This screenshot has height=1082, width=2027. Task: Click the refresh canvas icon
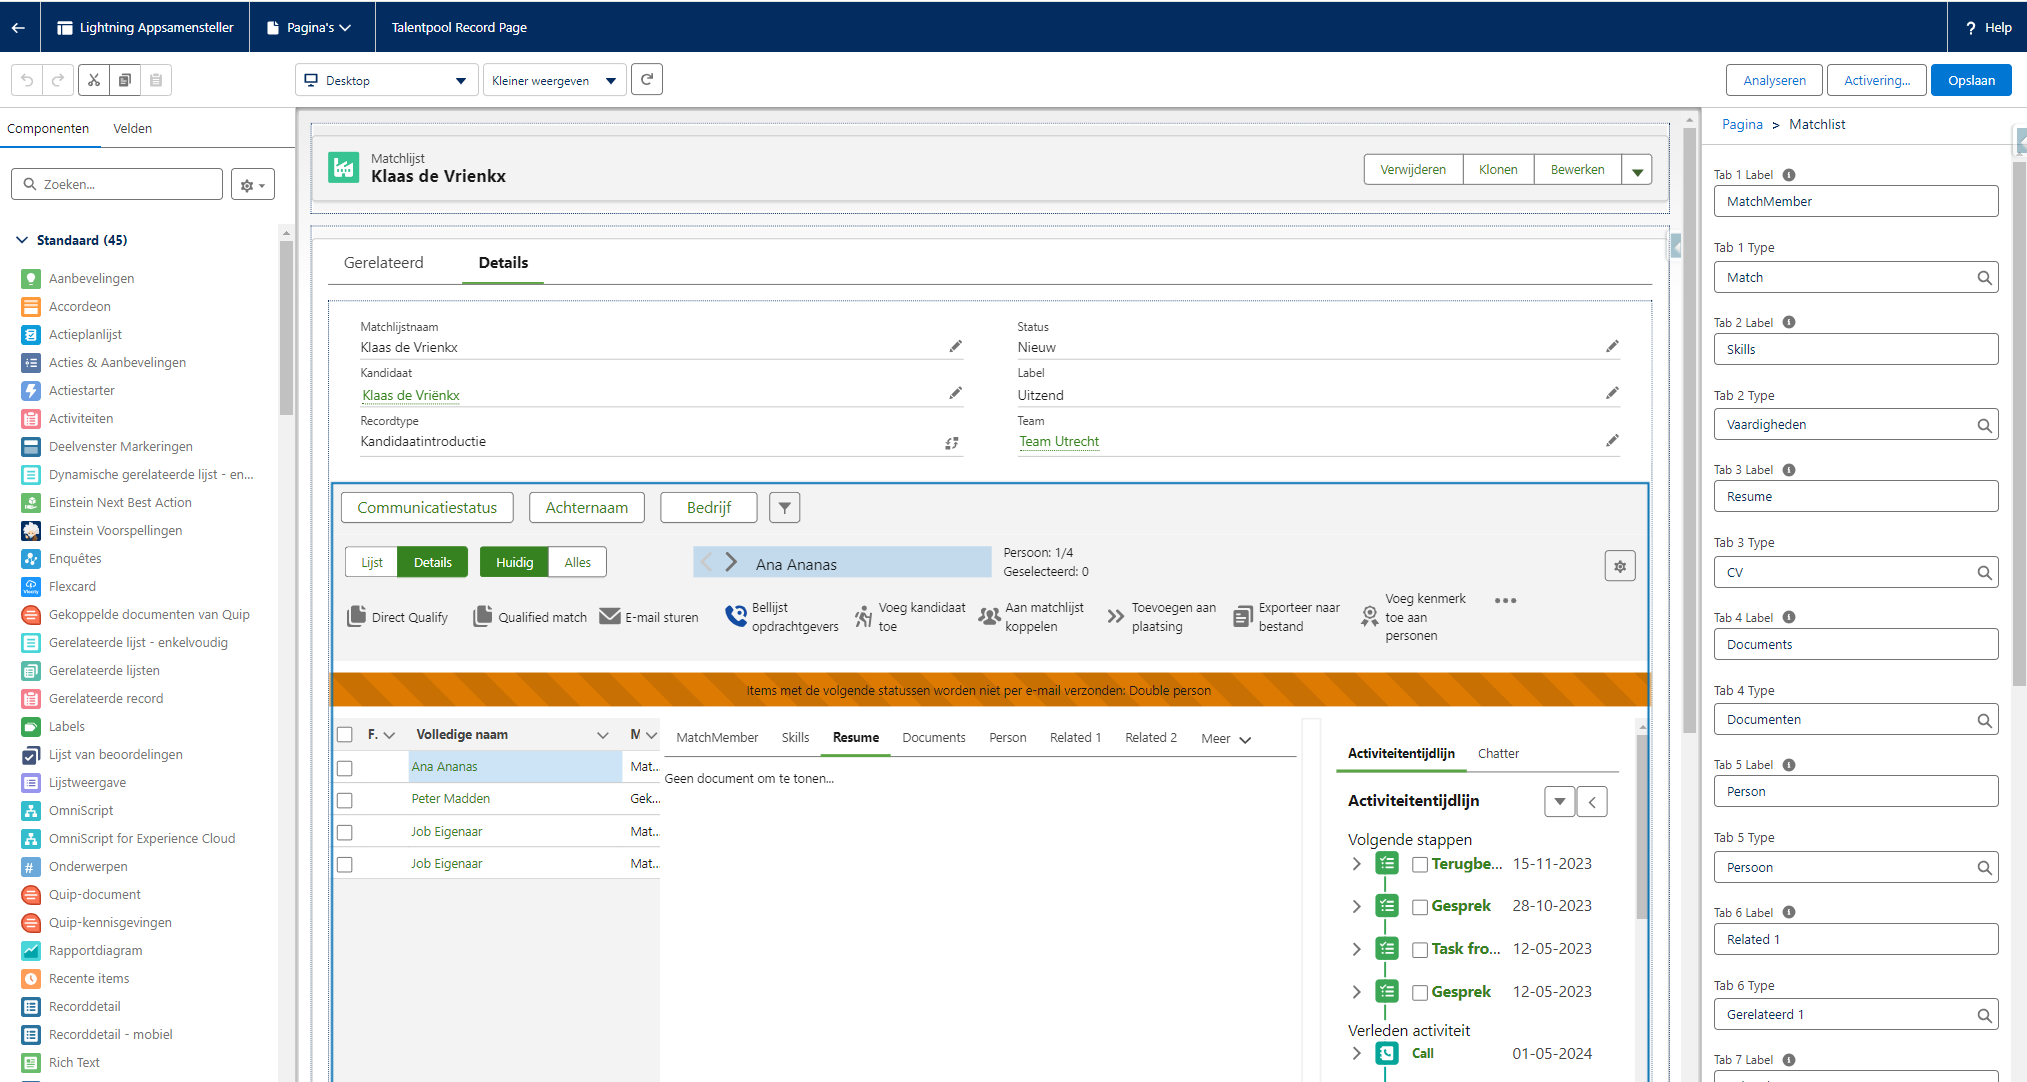coord(647,80)
